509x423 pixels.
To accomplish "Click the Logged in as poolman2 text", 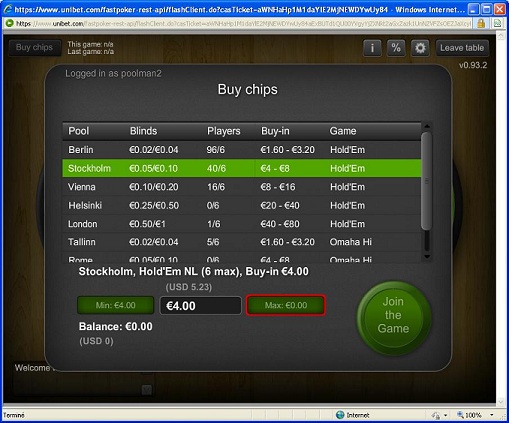I will [113, 74].
